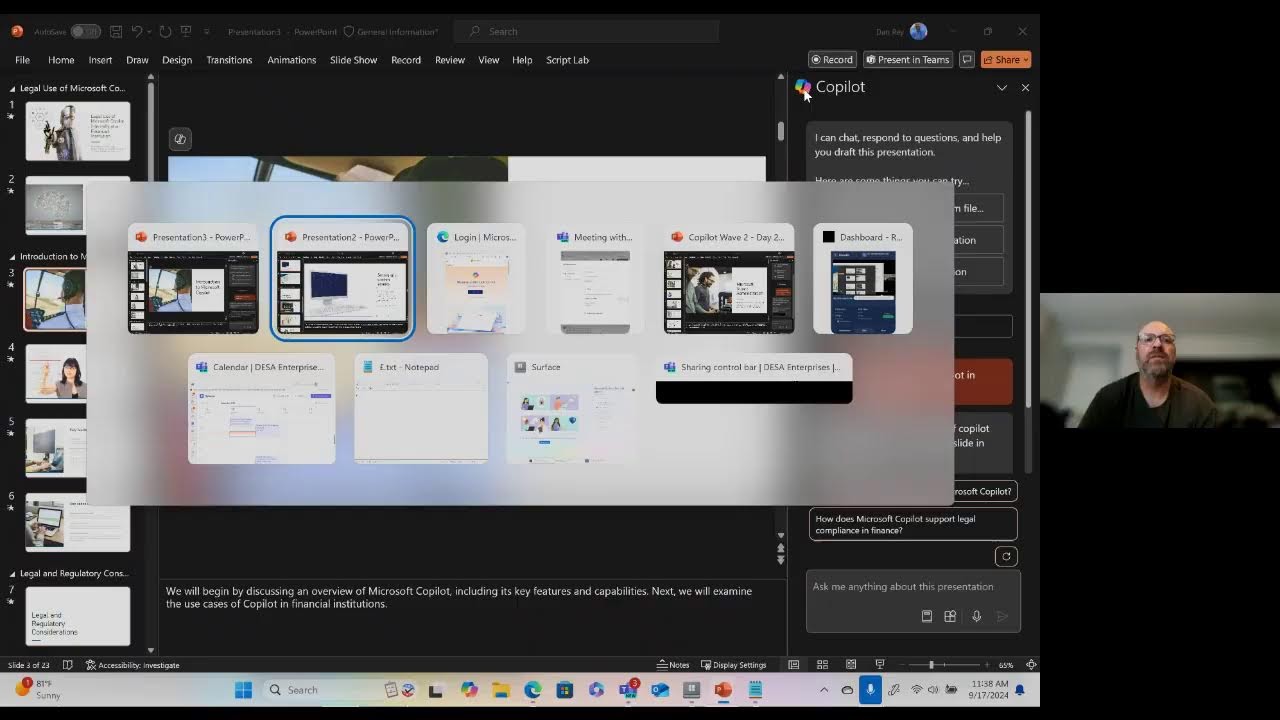This screenshot has height=720, width=1280.
Task: Toggle the AutoSave switch
Action: point(86,31)
